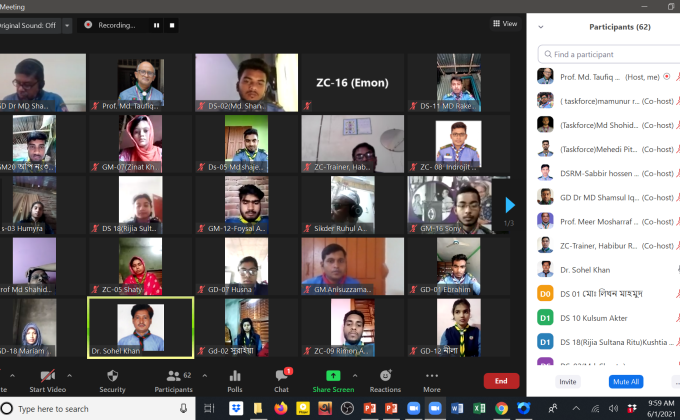Toggle the Original Sound setting
The width and height of the screenshot is (680, 420).
(x=28, y=25)
